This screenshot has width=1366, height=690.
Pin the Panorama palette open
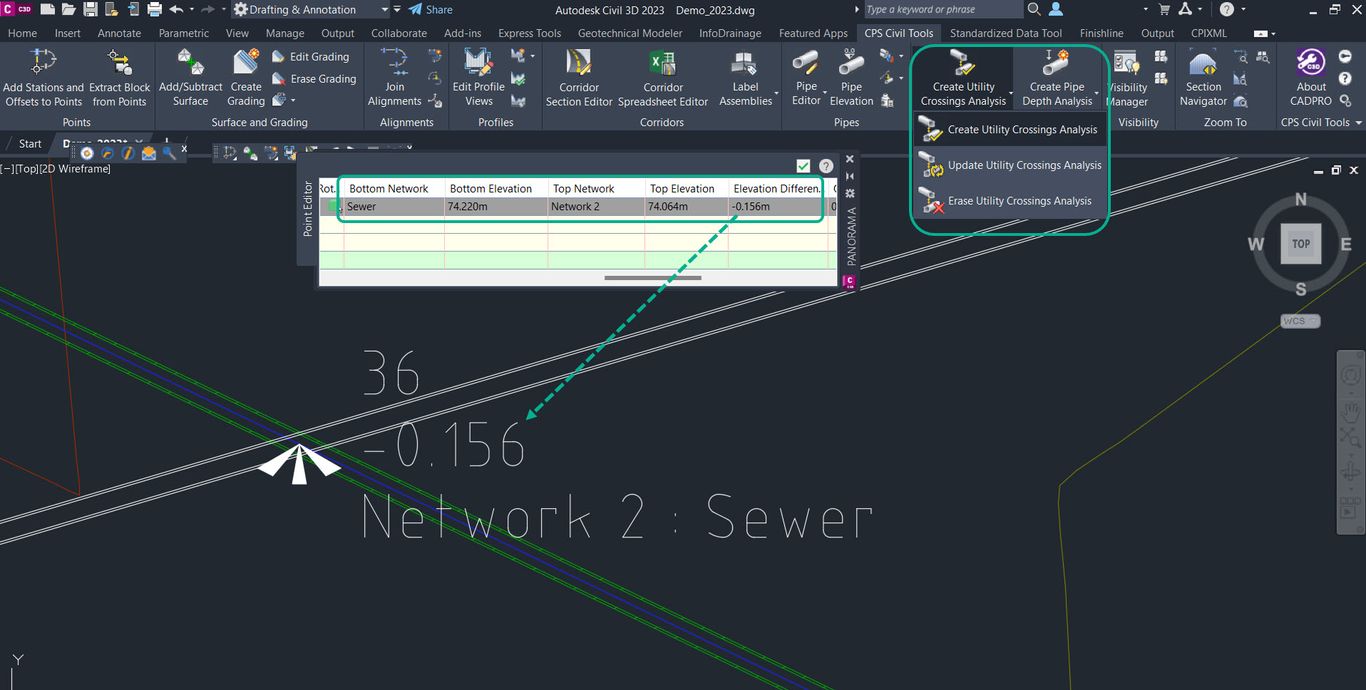tap(849, 176)
